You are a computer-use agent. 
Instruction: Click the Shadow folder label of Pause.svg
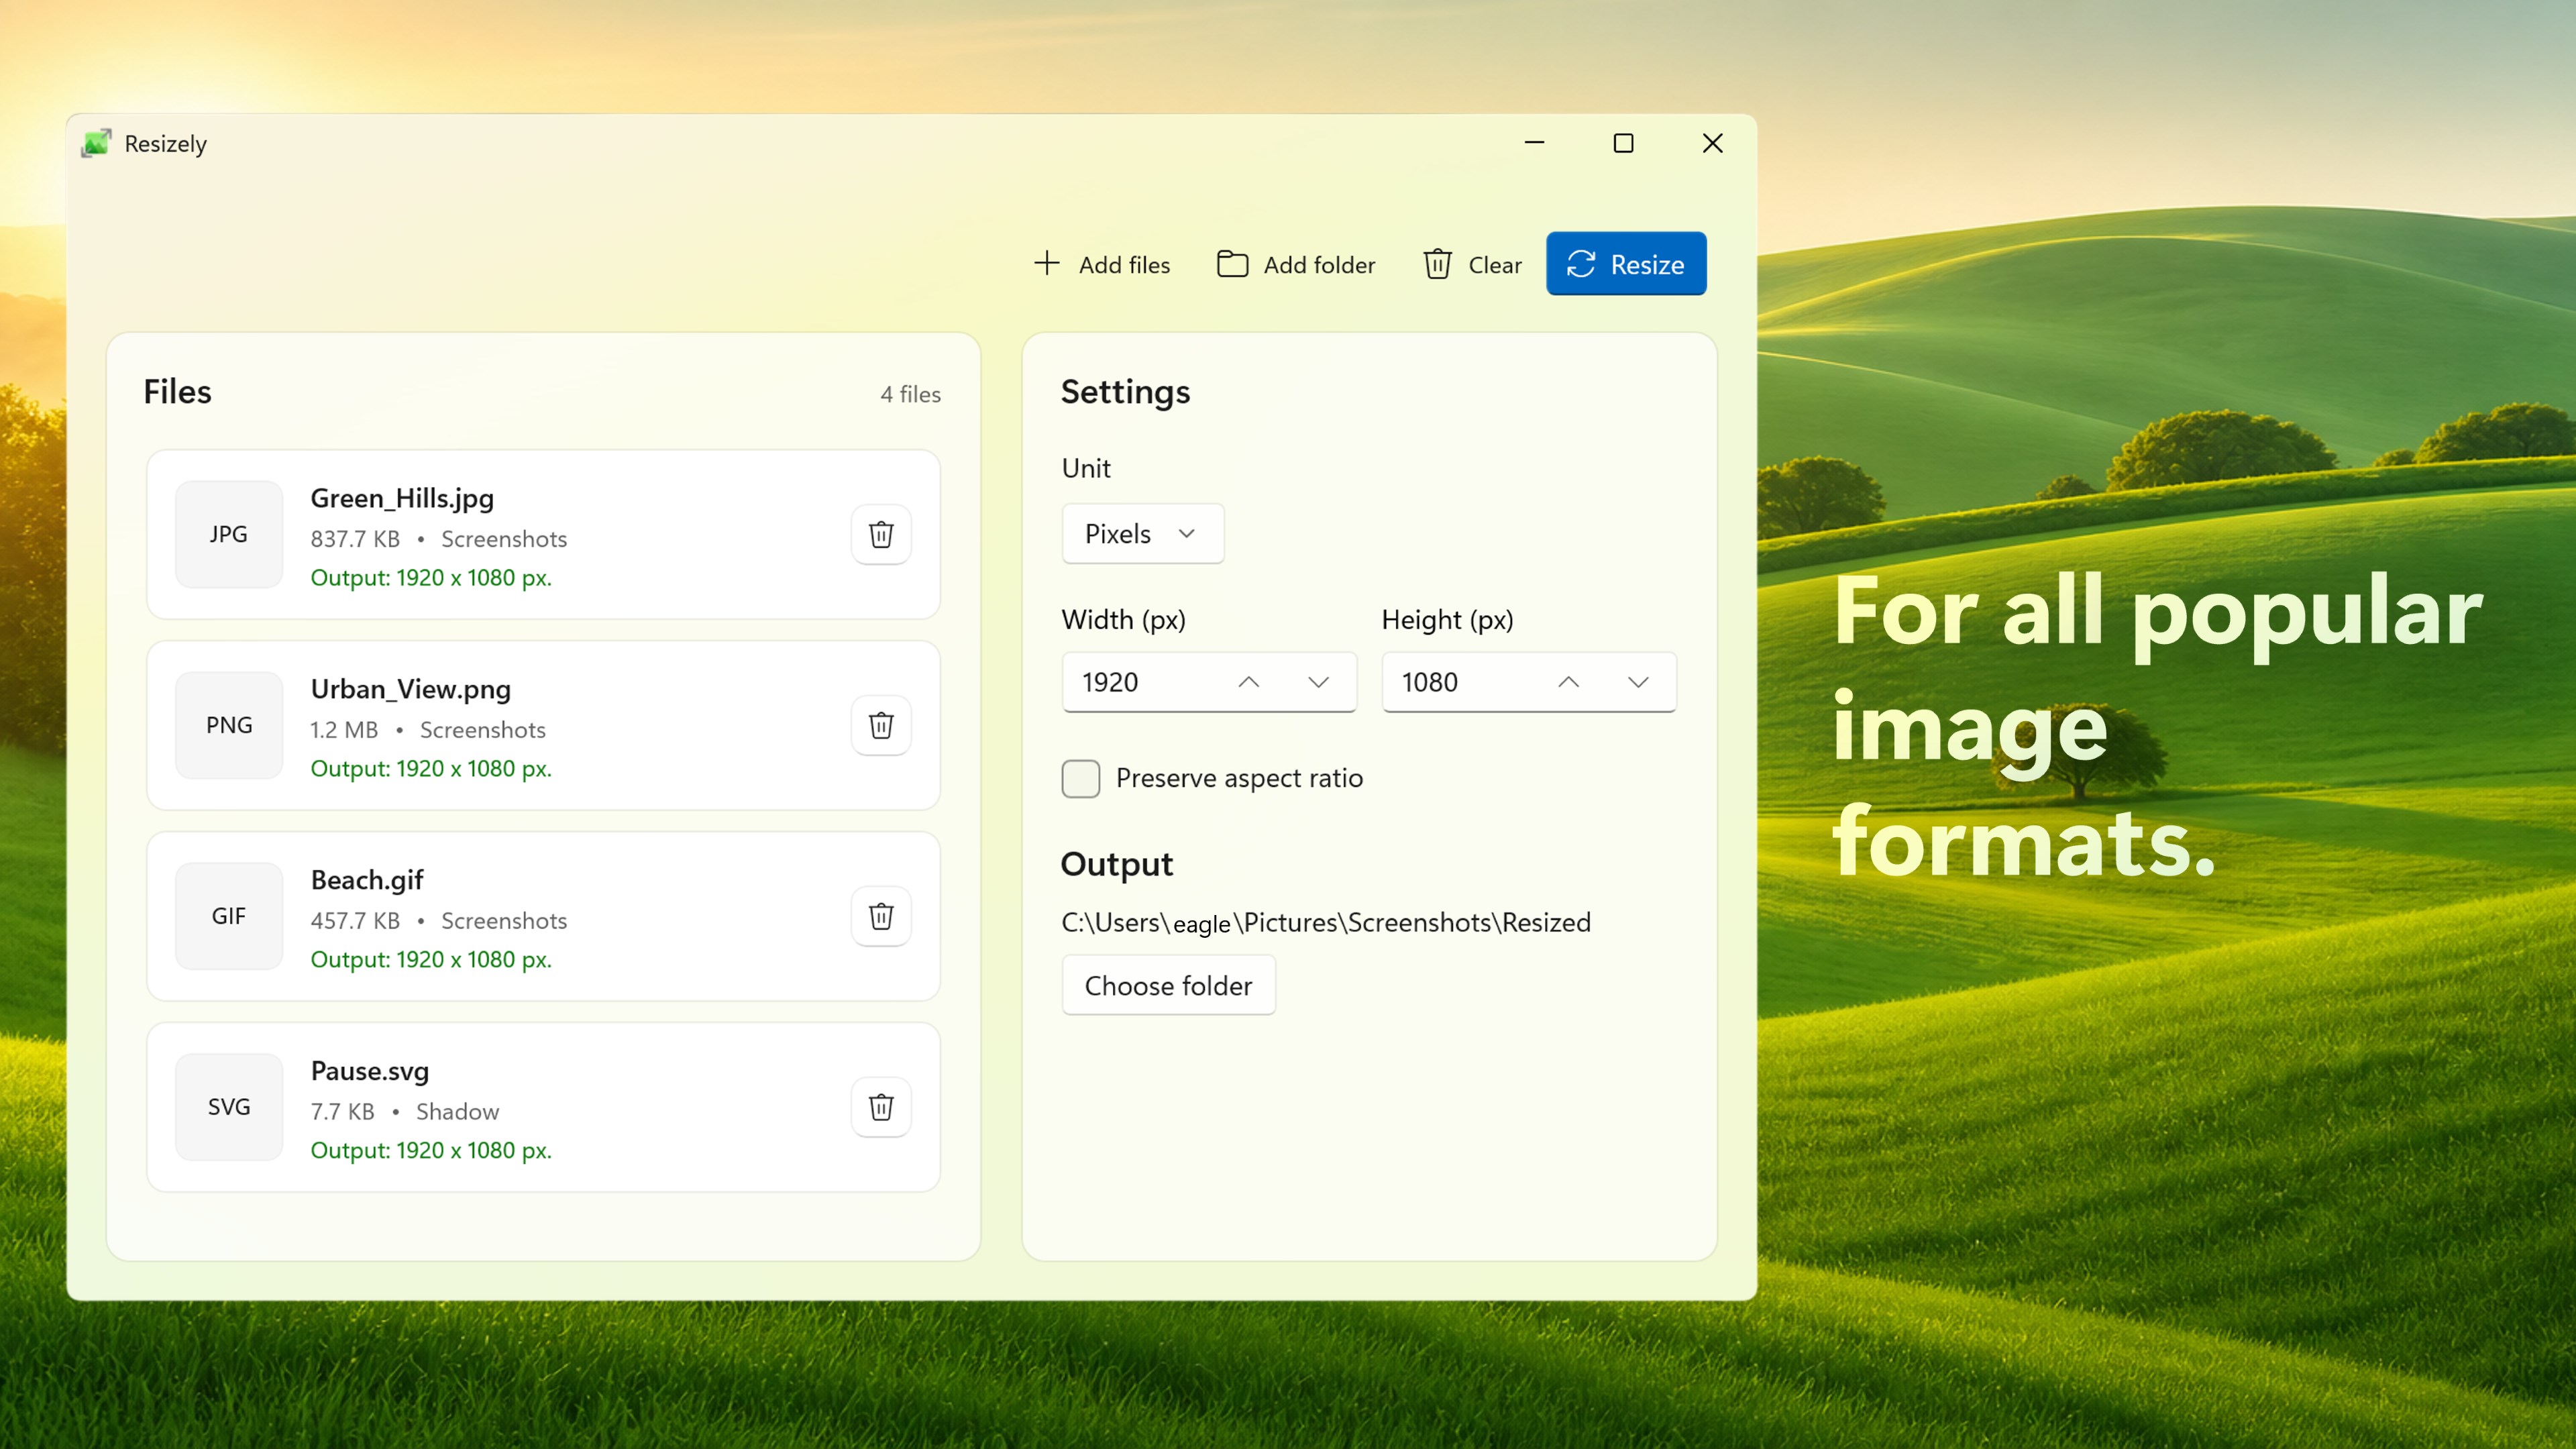457,1112
